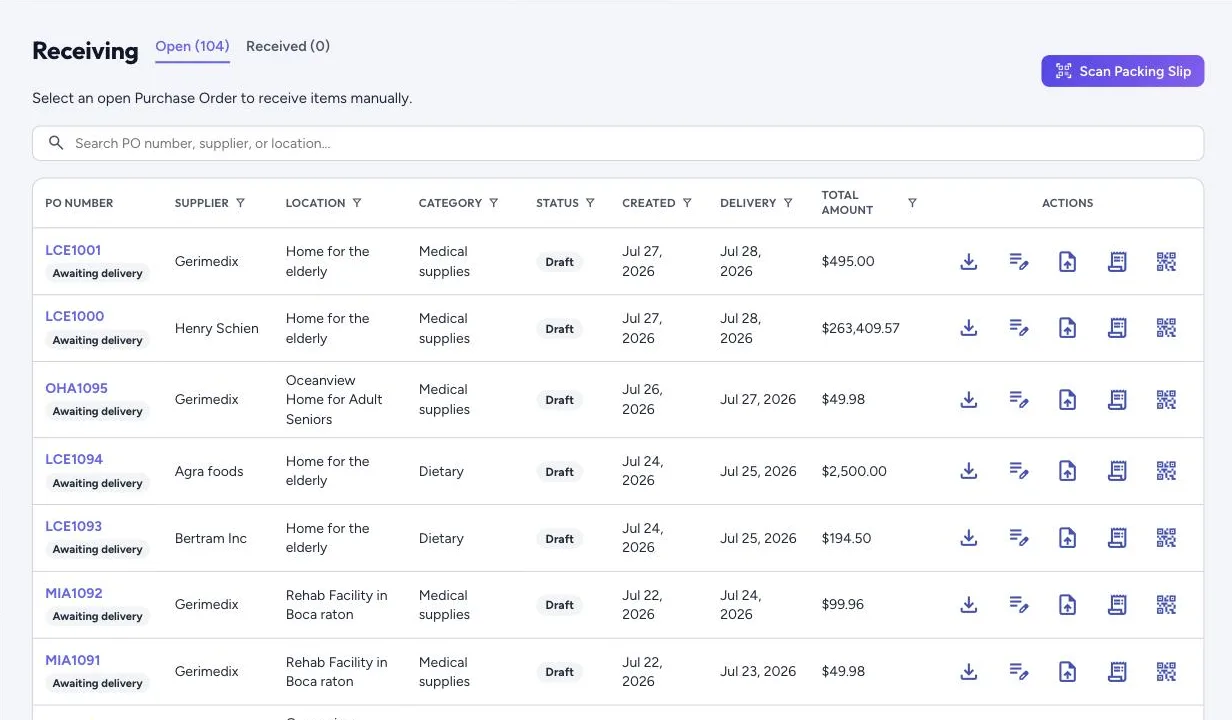Select the Bertram Inc supplier cell
This screenshot has width=1232, height=720.
click(x=210, y=538)
